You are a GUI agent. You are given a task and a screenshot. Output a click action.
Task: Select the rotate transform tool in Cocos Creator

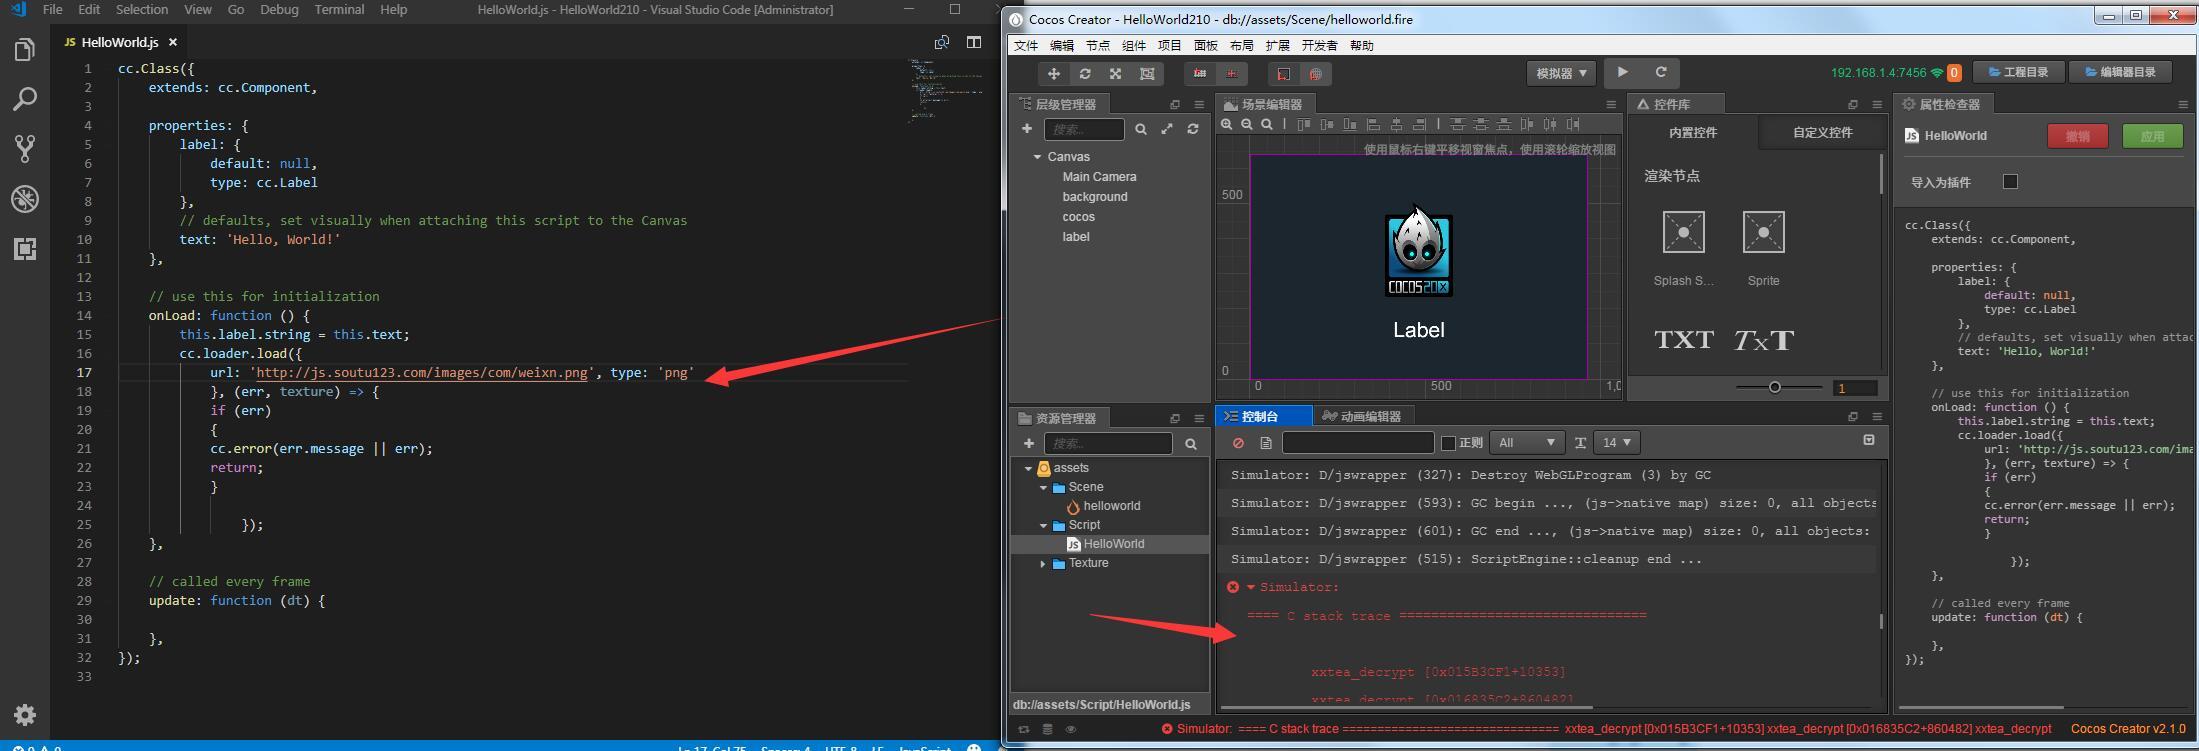click(x=1084, y=74)
